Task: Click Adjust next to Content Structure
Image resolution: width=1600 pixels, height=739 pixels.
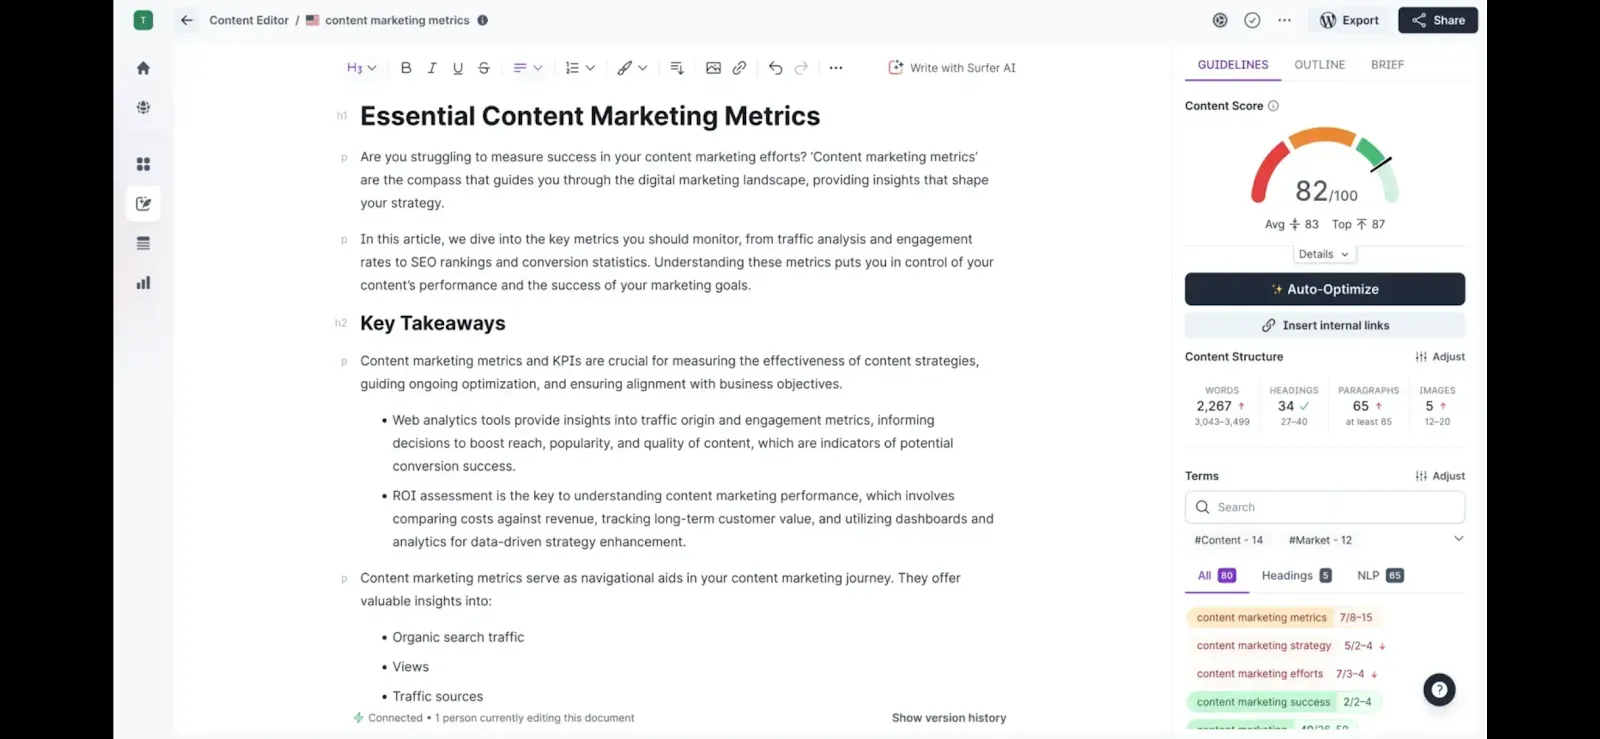Action: [x=1440, y=357]
